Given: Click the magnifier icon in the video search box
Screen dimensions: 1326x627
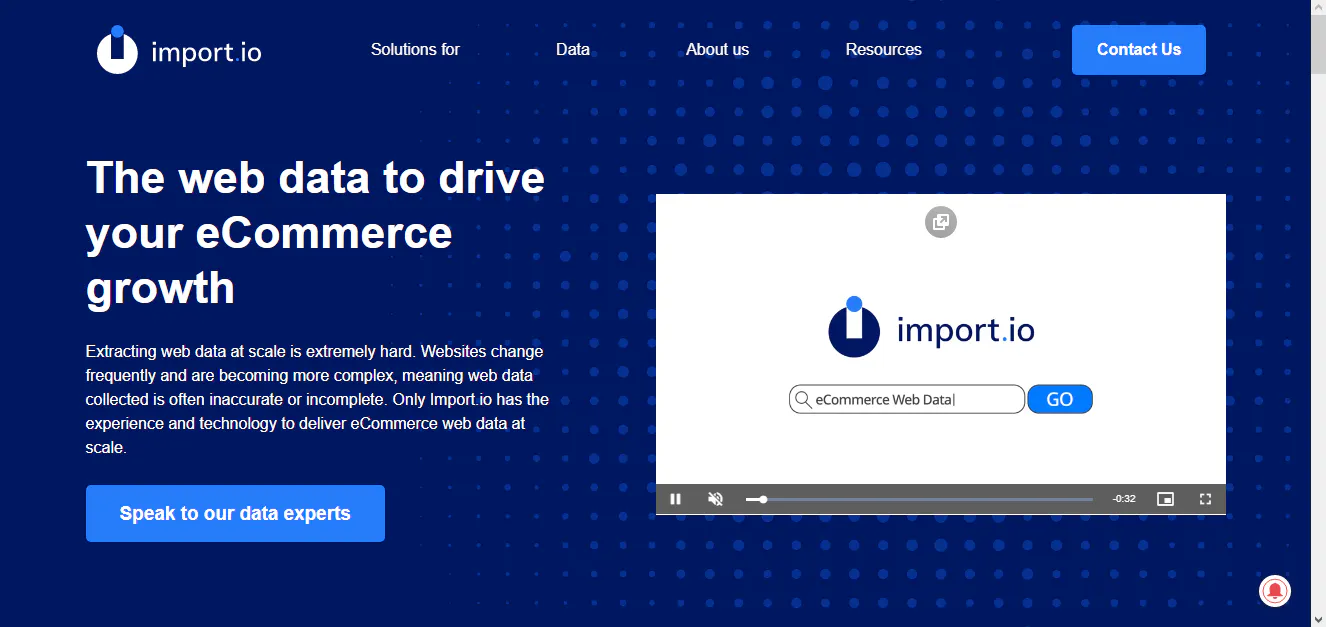Looking at the screenshot, I should pos(804,399).
